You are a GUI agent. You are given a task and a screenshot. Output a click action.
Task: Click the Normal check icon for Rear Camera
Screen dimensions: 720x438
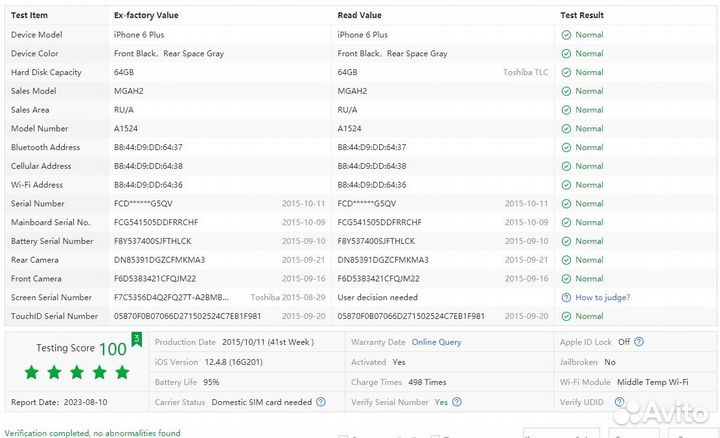(566, 260)
